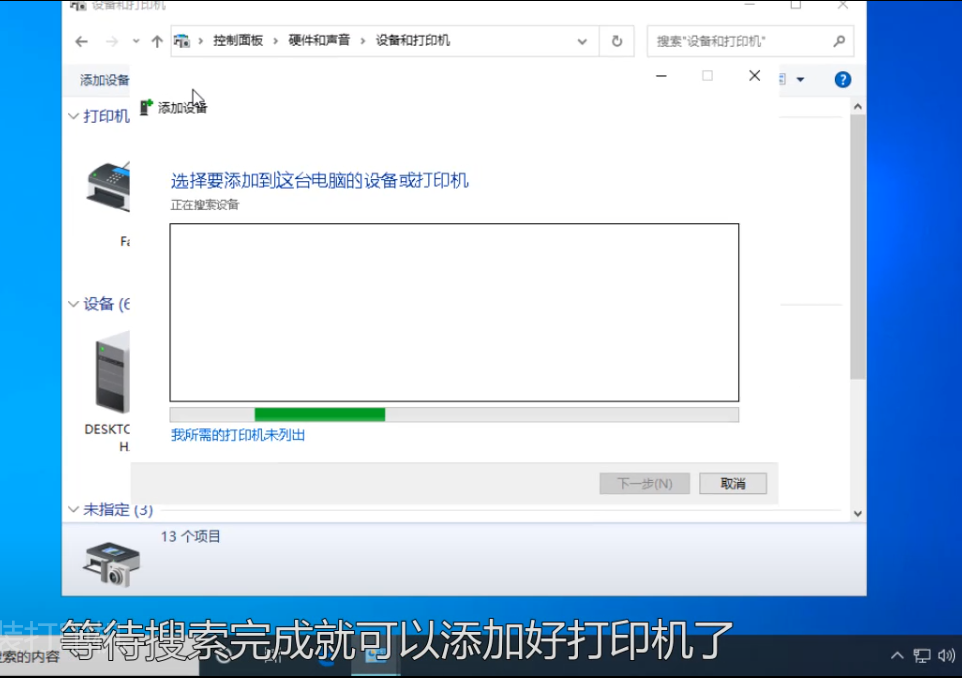Open the network tray icon
Screen dimensions: 962x678
tap(922, 656)
